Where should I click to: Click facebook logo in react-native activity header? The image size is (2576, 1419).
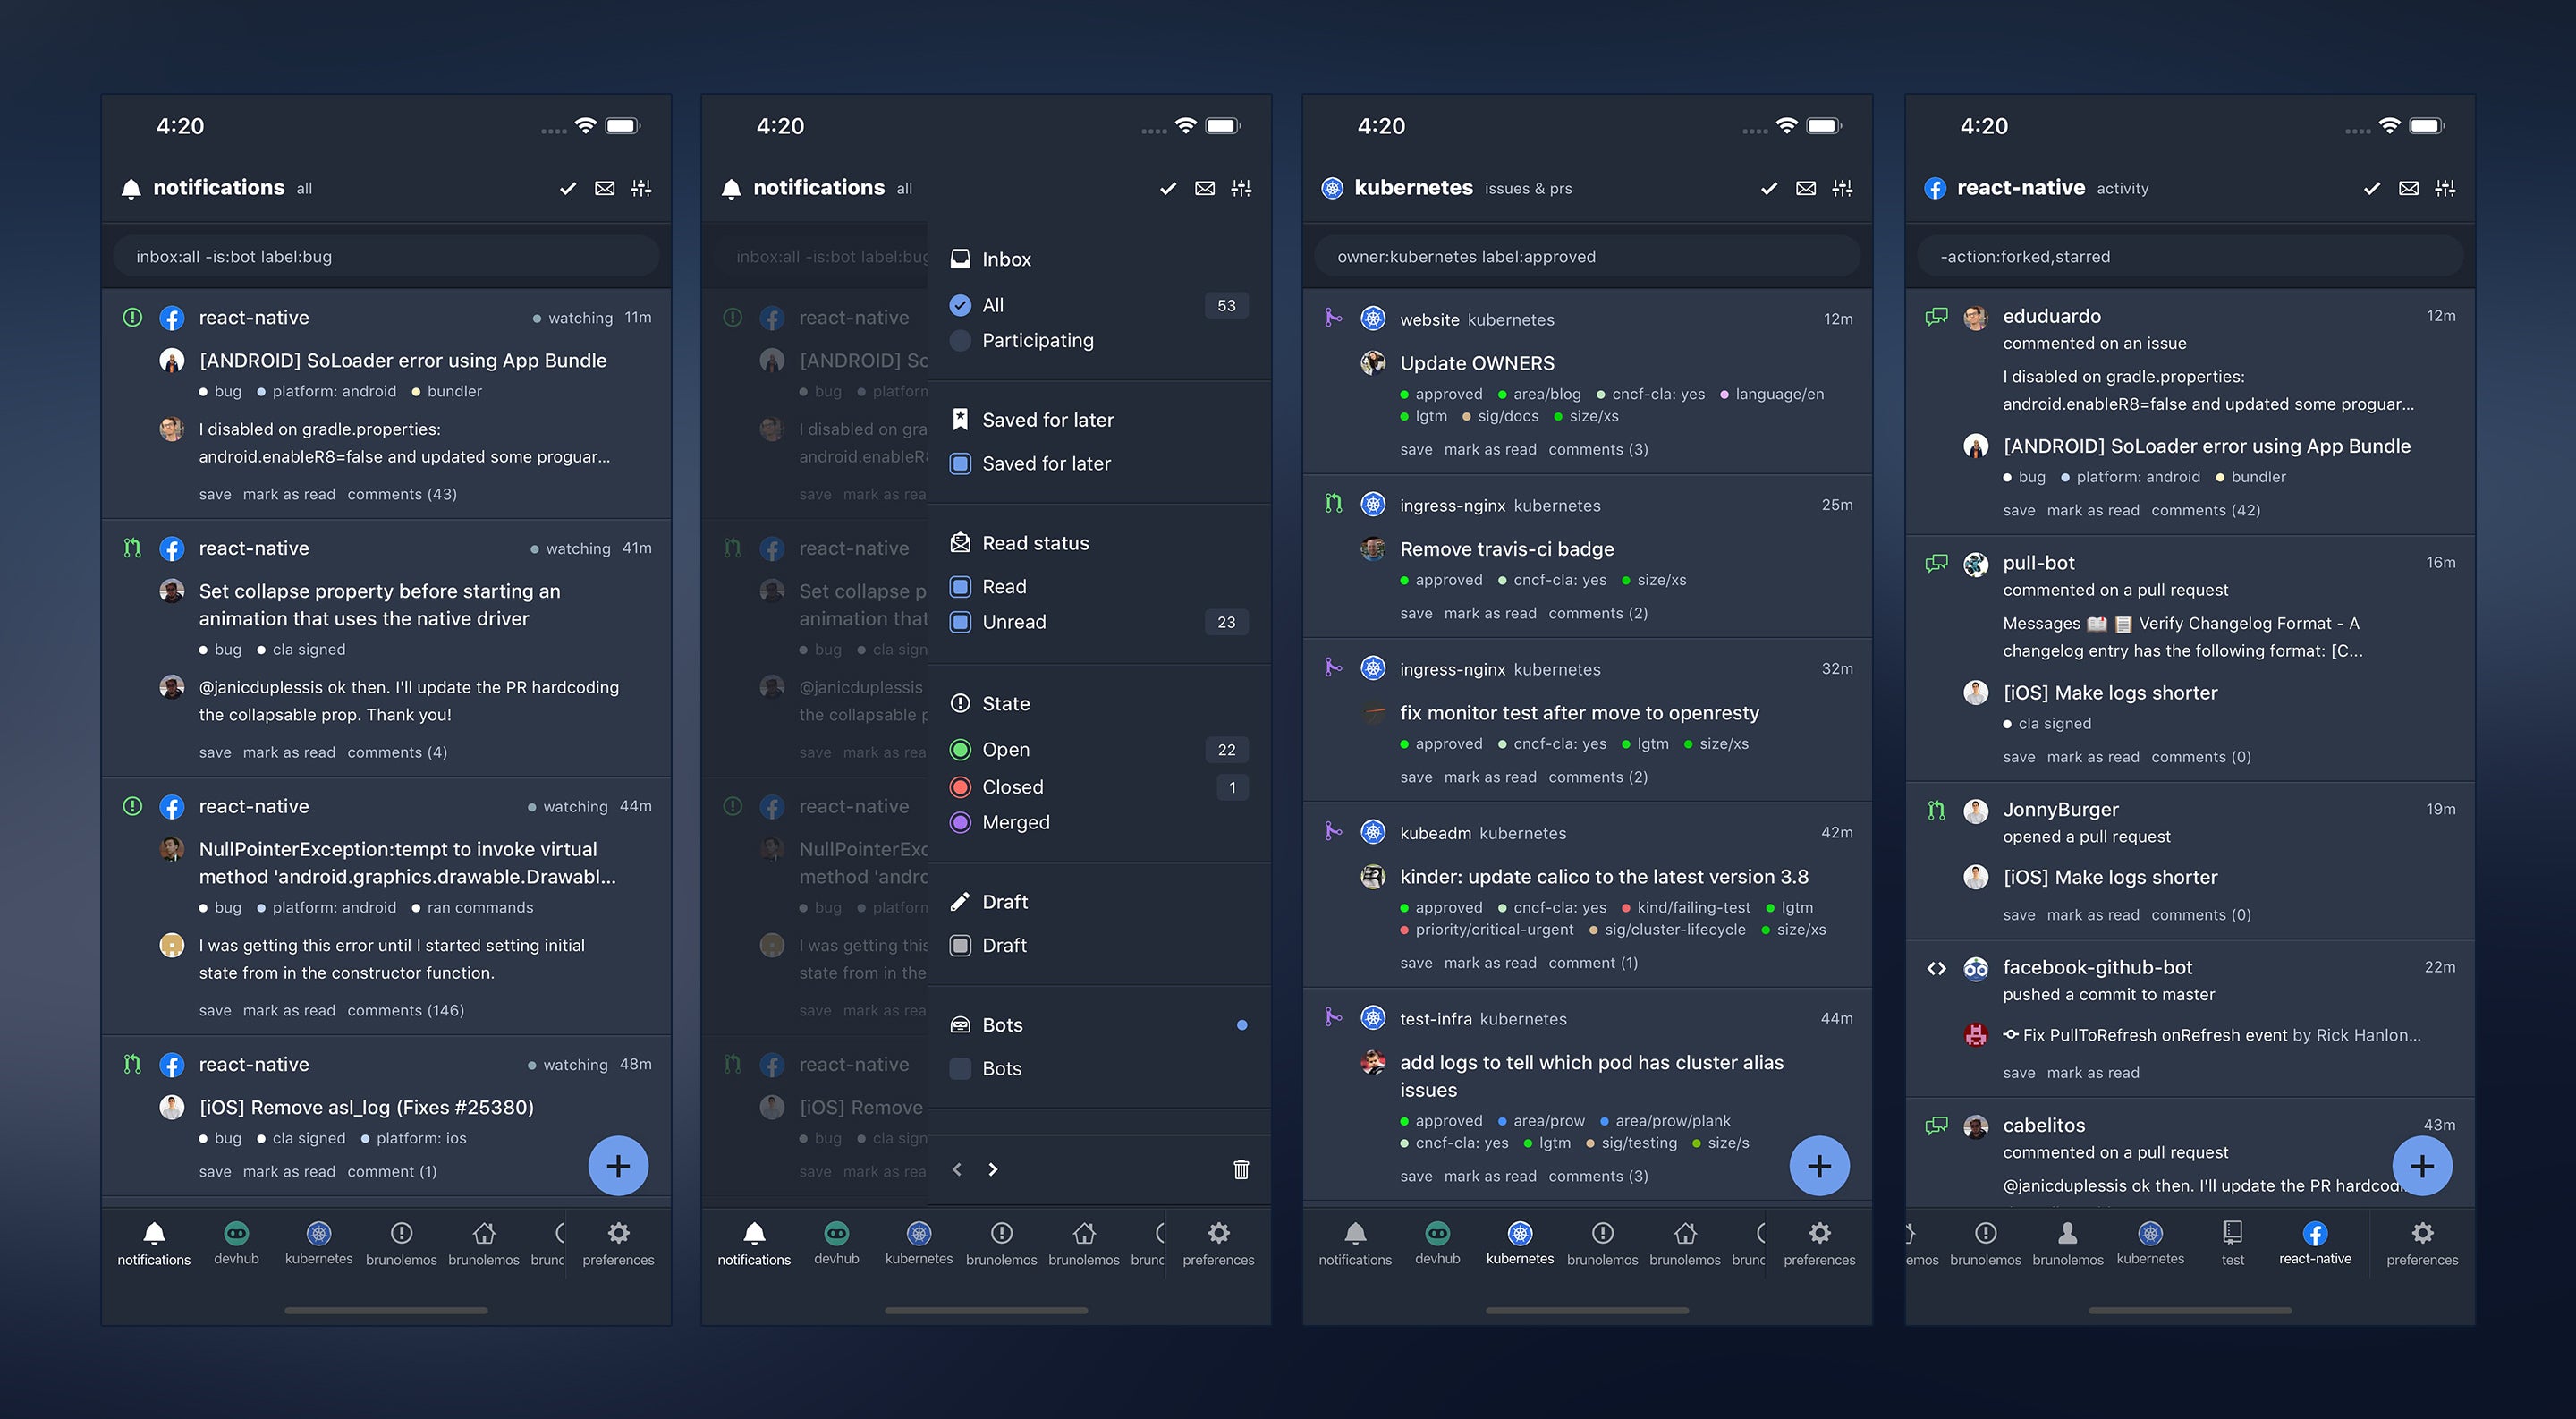[x=1935, y=188]
